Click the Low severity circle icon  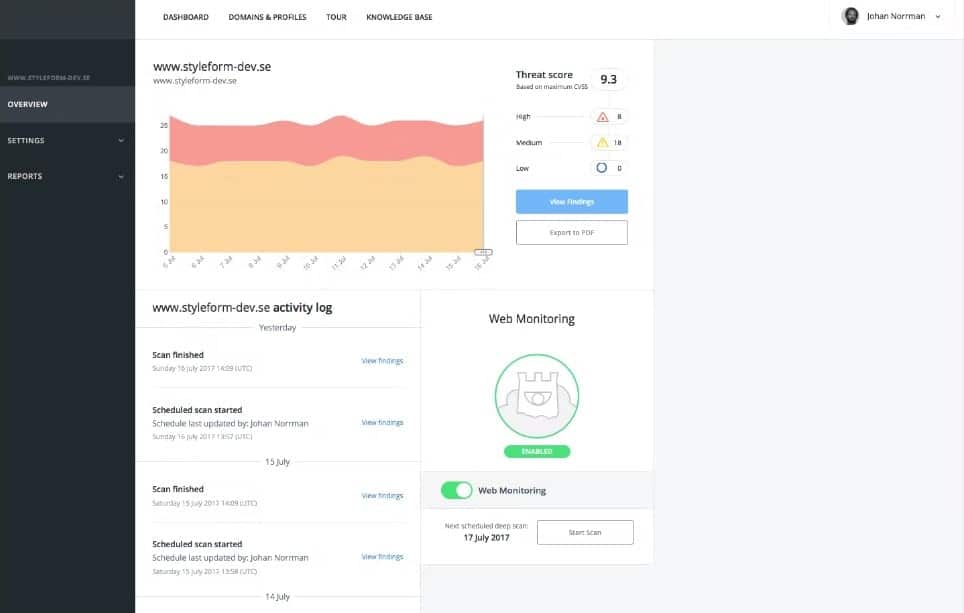click(x=601, y=168)
